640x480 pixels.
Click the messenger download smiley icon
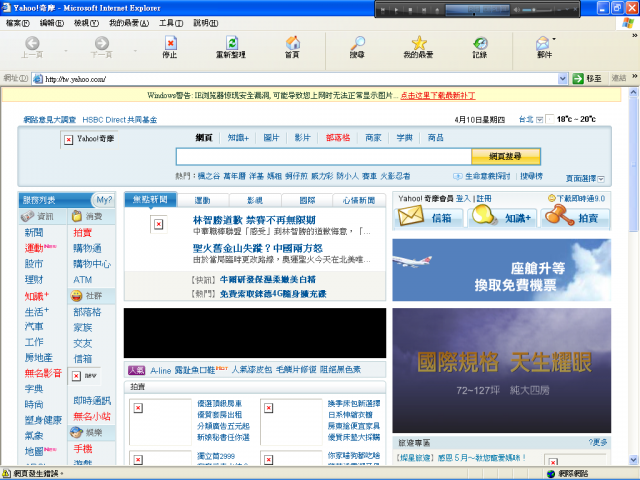[552, 198]
